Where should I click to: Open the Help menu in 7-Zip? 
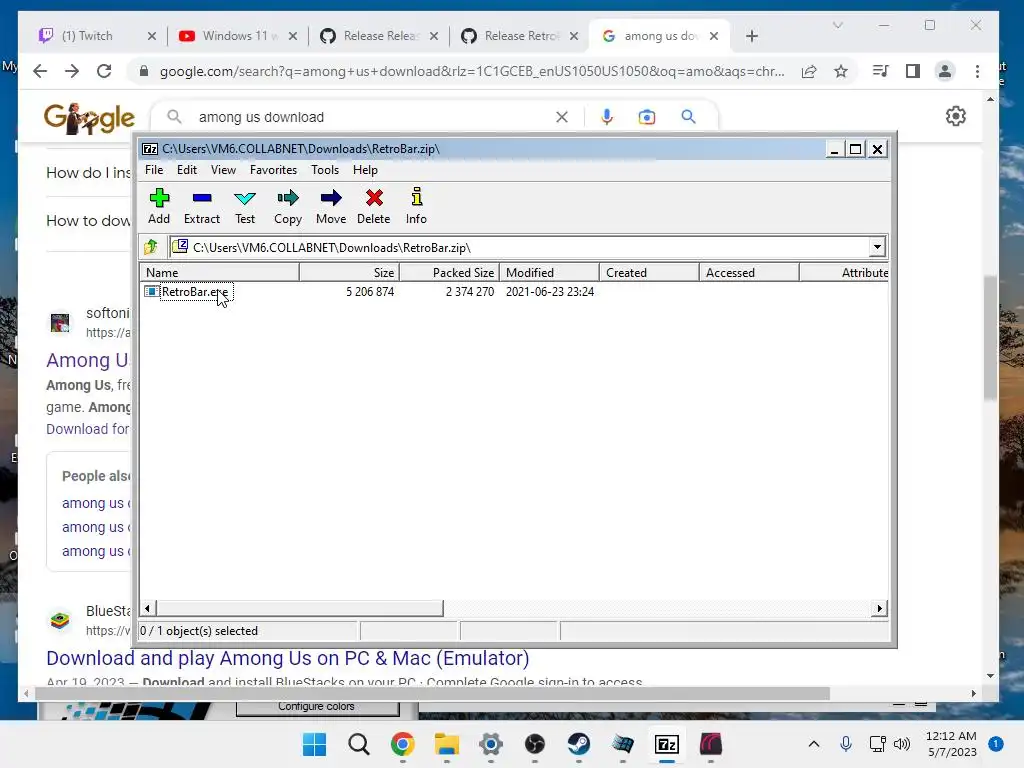click(365, 170)
